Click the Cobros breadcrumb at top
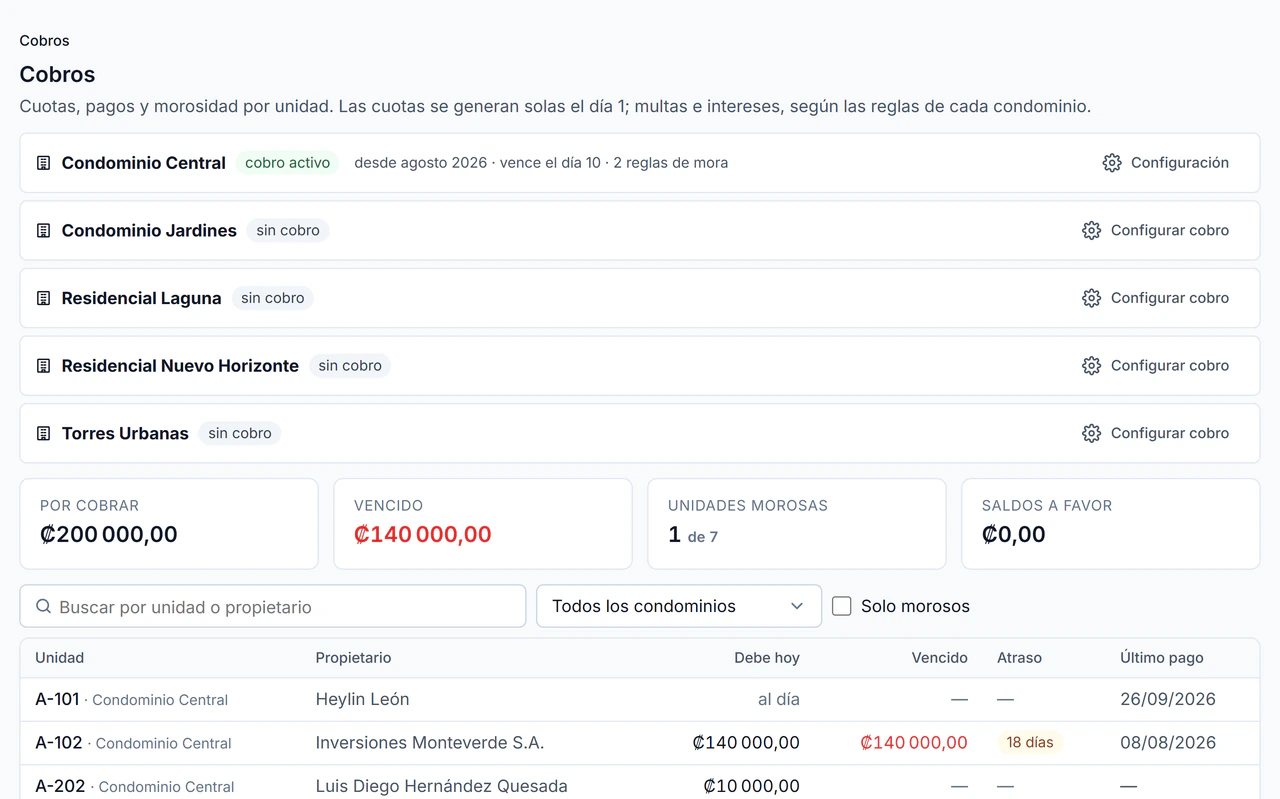Screen dimensions: 1280x799 tap(44, 41)
